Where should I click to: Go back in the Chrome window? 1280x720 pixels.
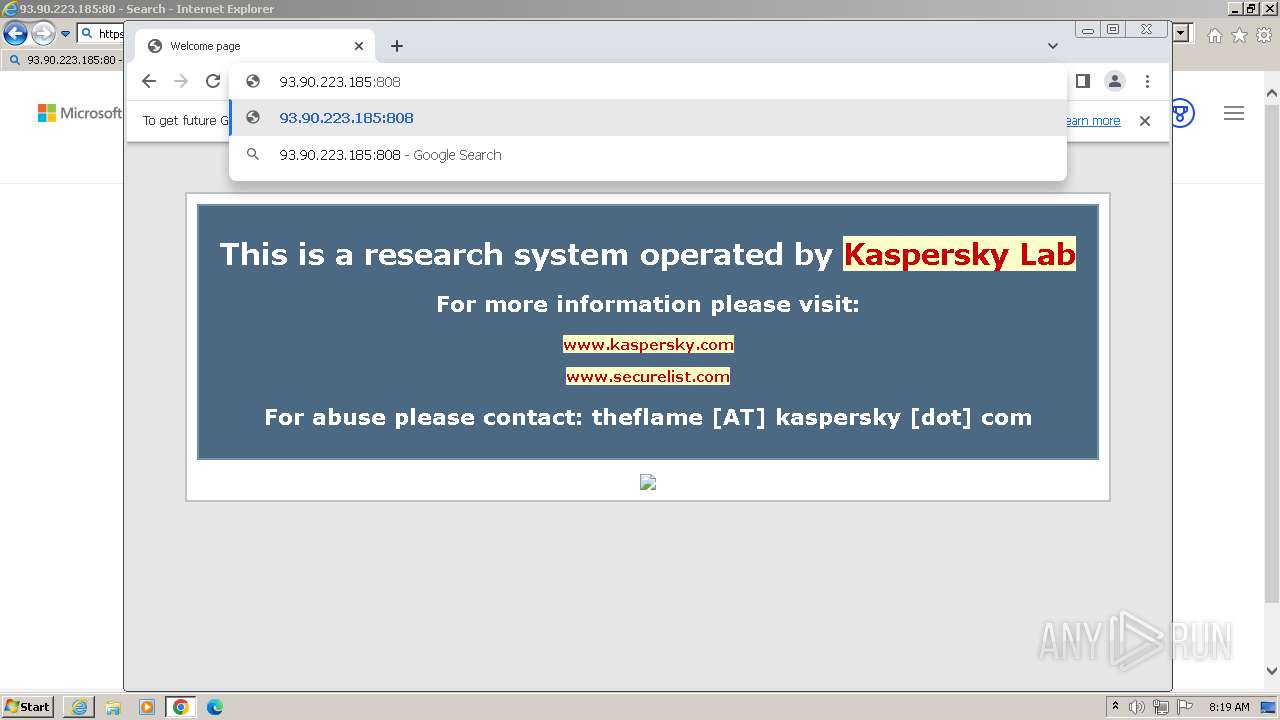click(x=149, y=82)
